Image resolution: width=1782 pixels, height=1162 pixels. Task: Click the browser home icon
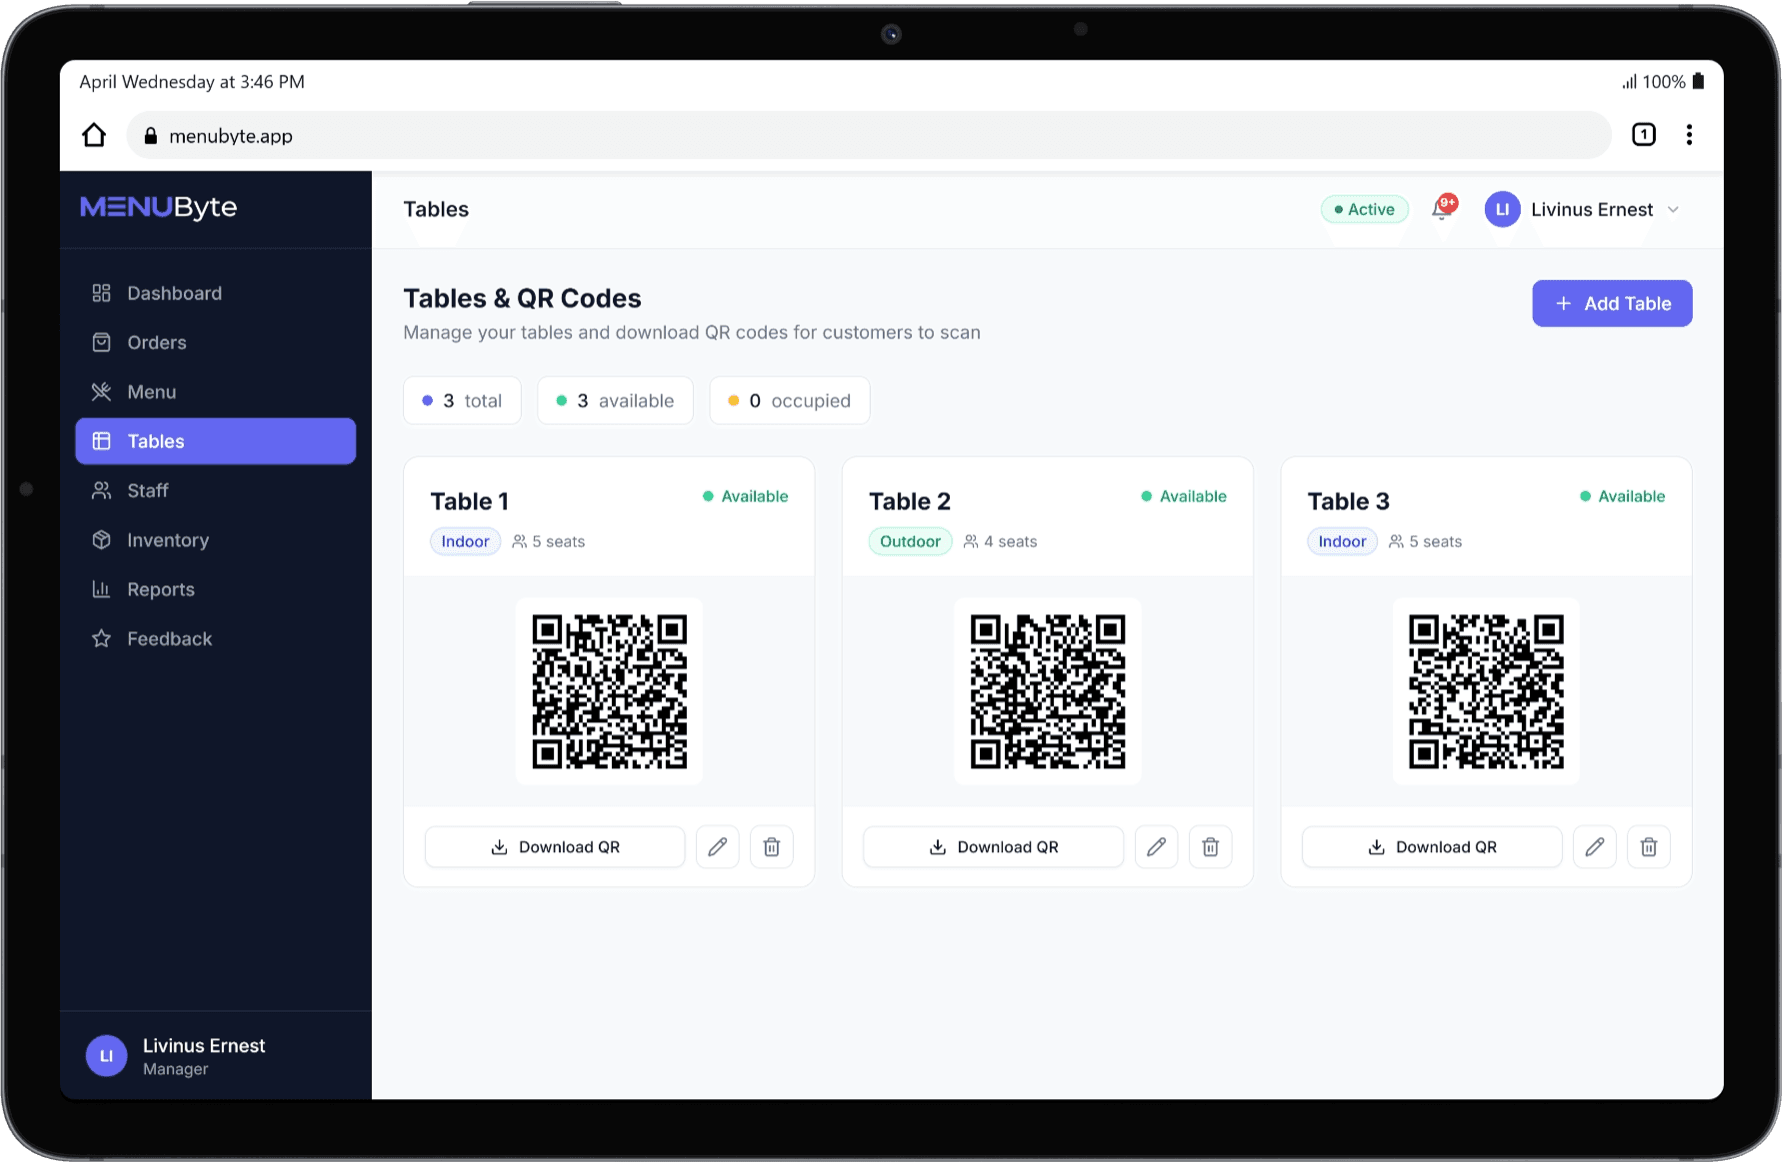click(94, 135)
